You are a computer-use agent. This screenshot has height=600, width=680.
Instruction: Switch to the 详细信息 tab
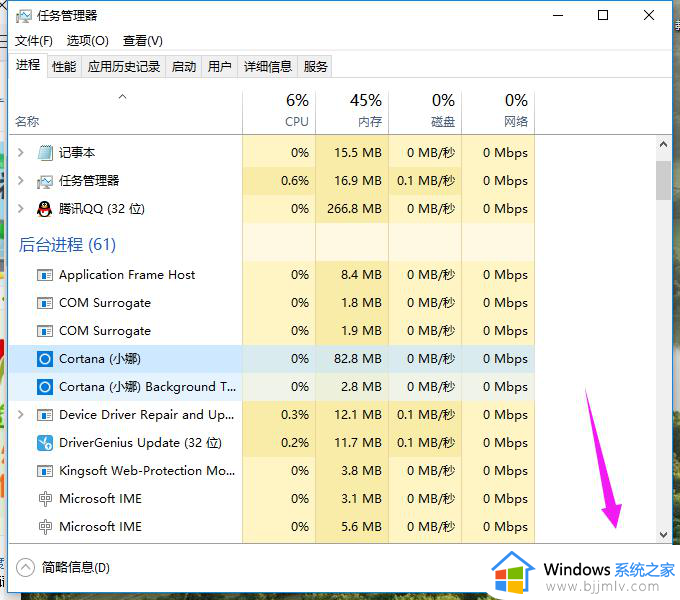tap(268, 66)
